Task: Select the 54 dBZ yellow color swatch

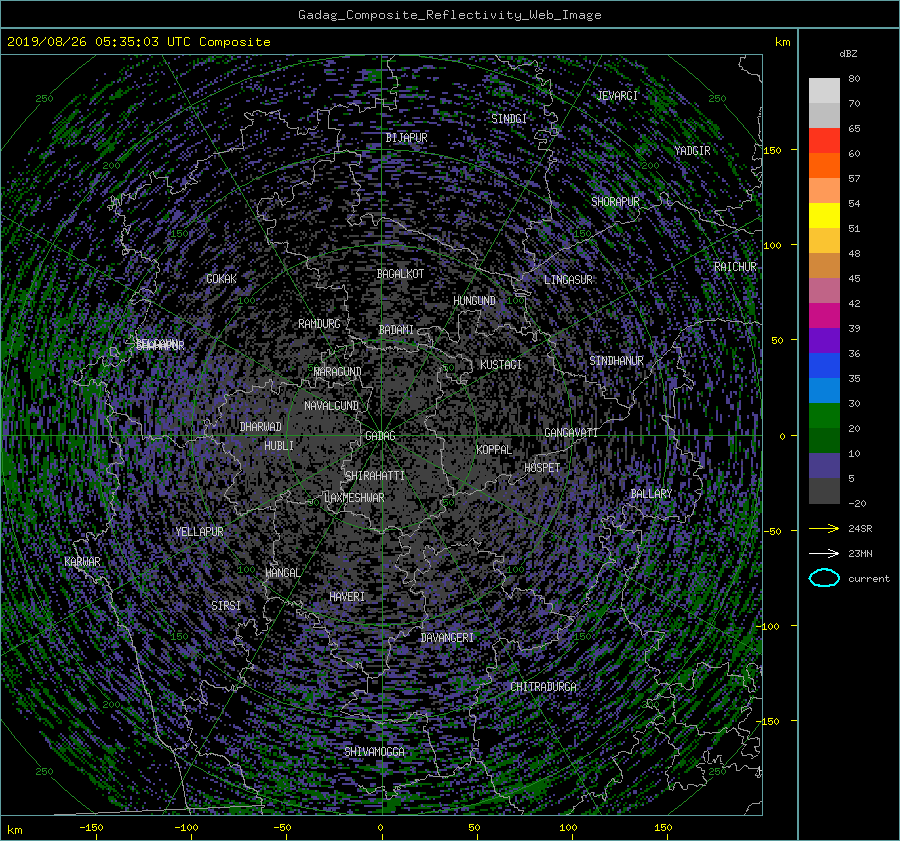Action: tap(824, 216)
